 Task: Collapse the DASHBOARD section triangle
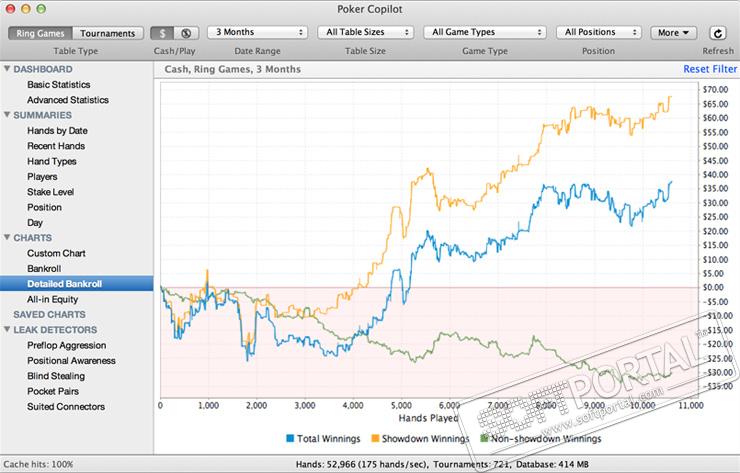[x=7, y=68]
